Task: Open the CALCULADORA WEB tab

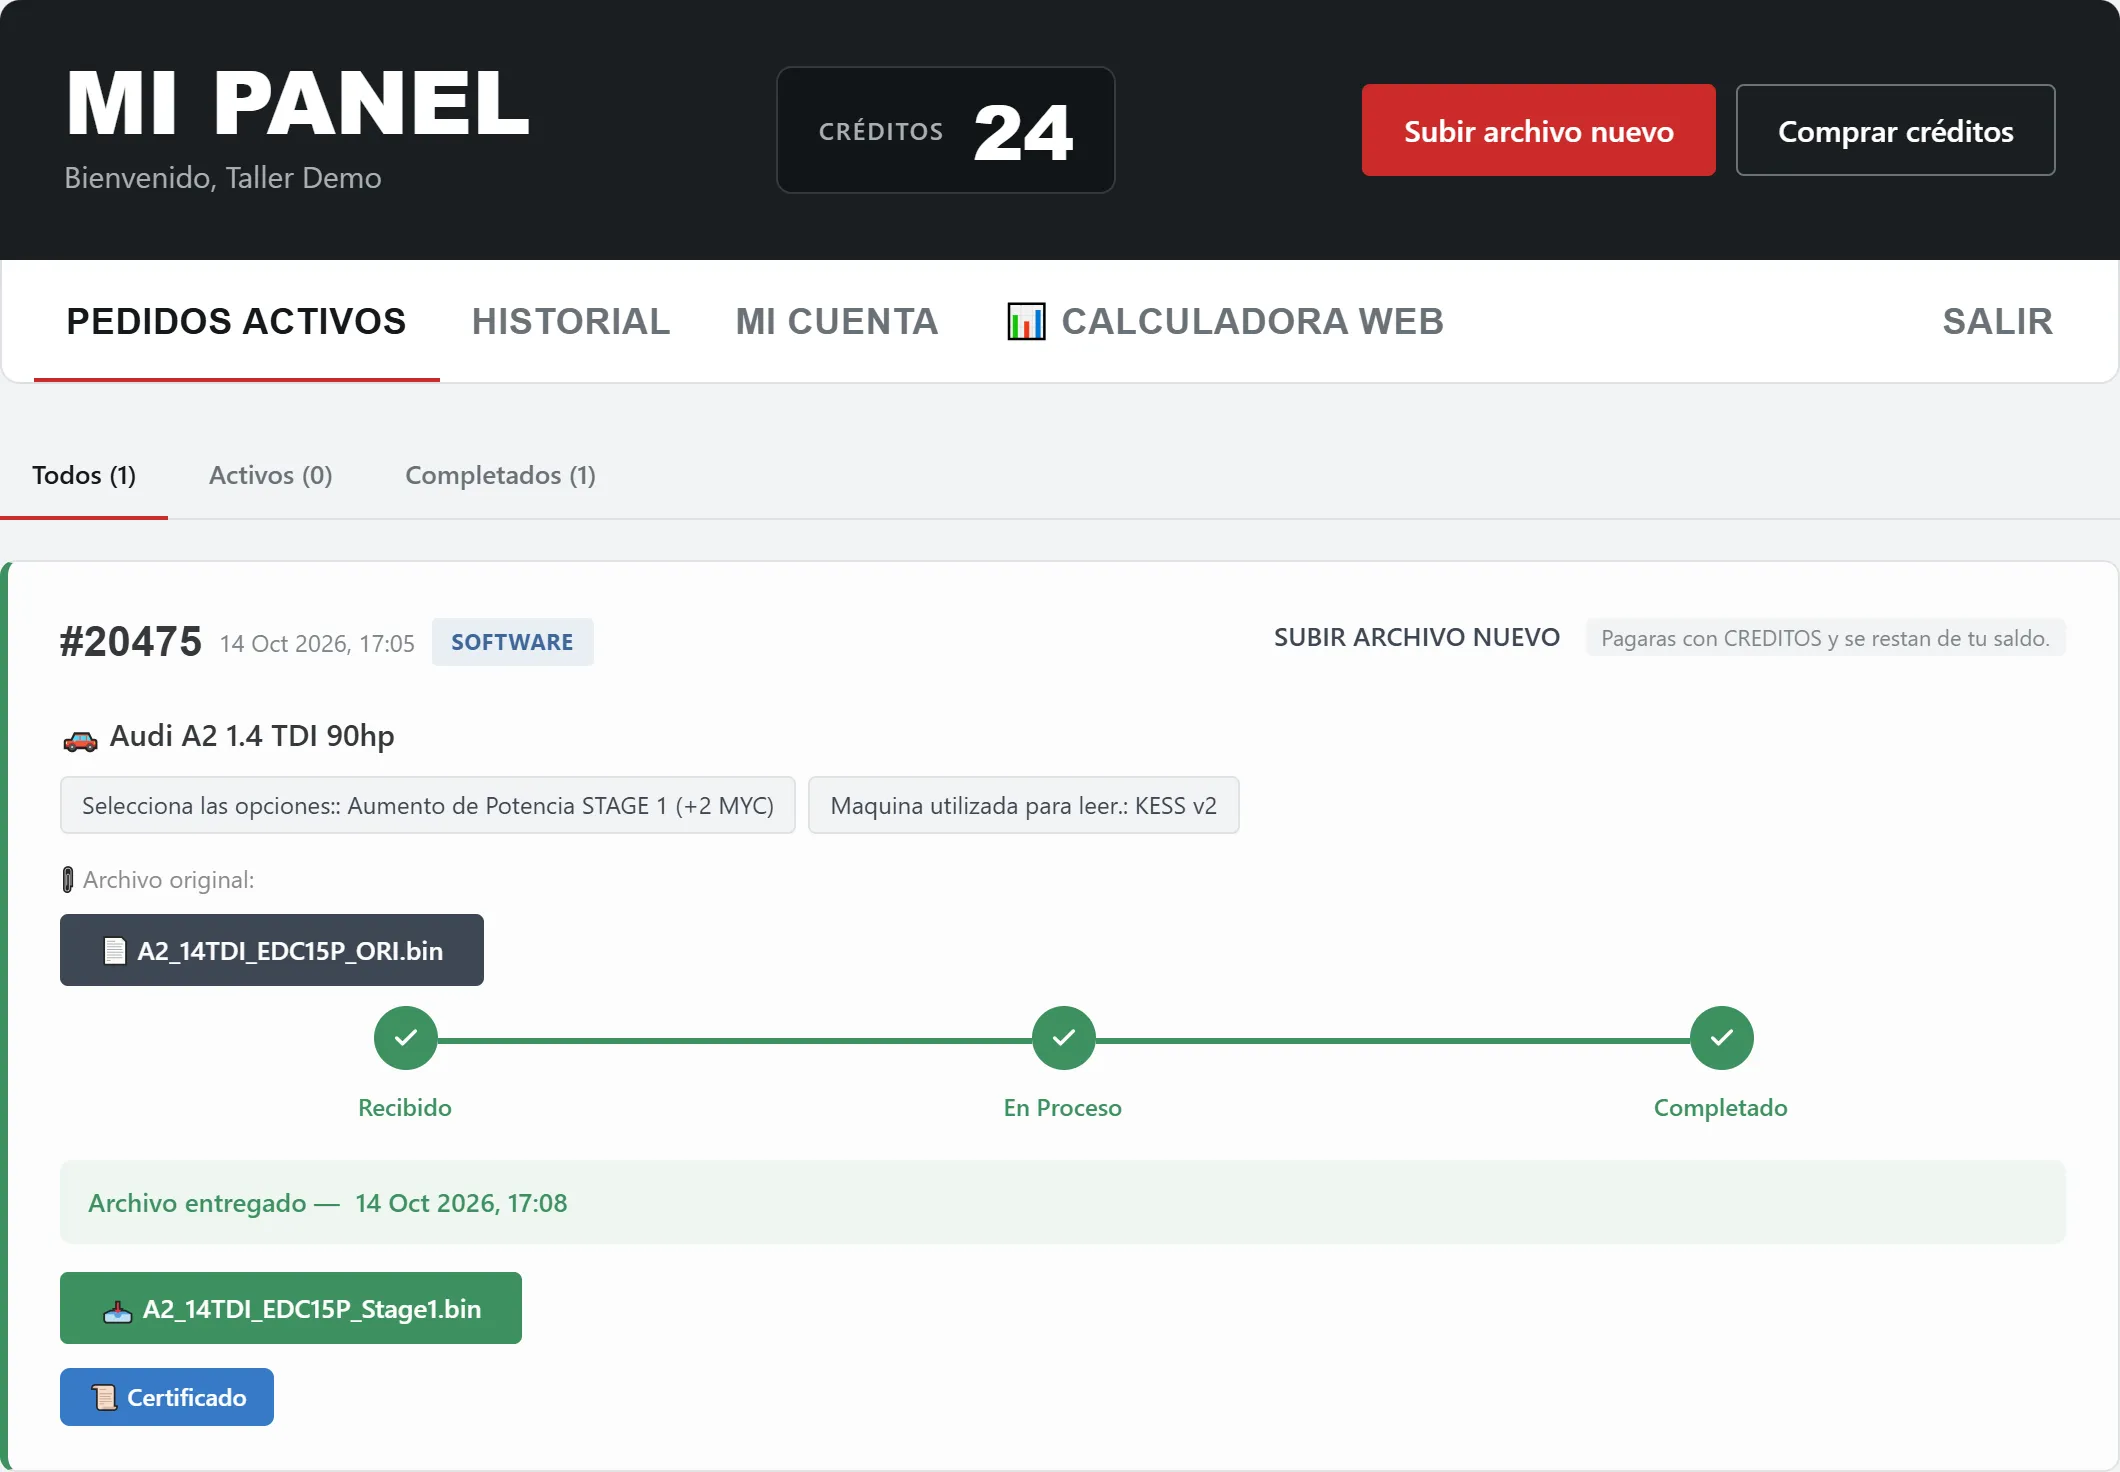Action: [x=1225, y=321]
